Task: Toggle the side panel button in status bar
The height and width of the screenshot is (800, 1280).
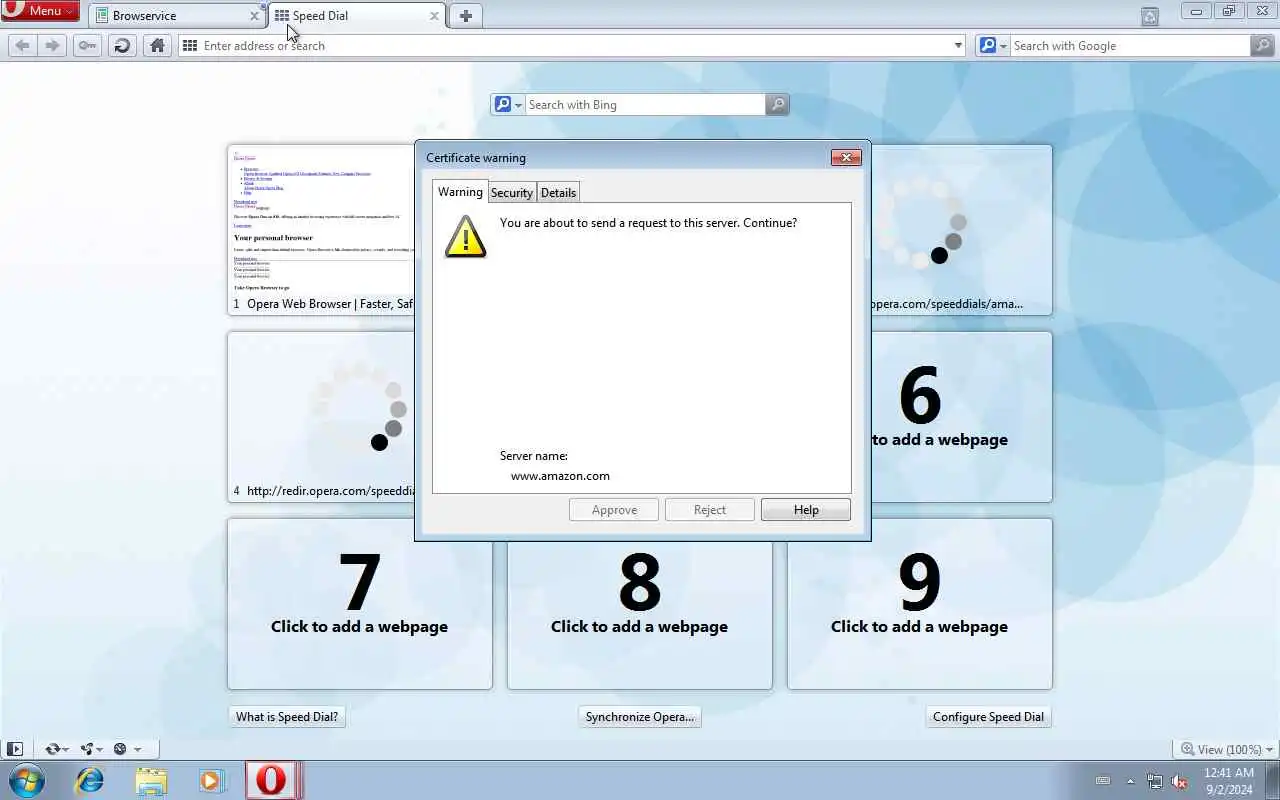Action: (x=15, y=749)
